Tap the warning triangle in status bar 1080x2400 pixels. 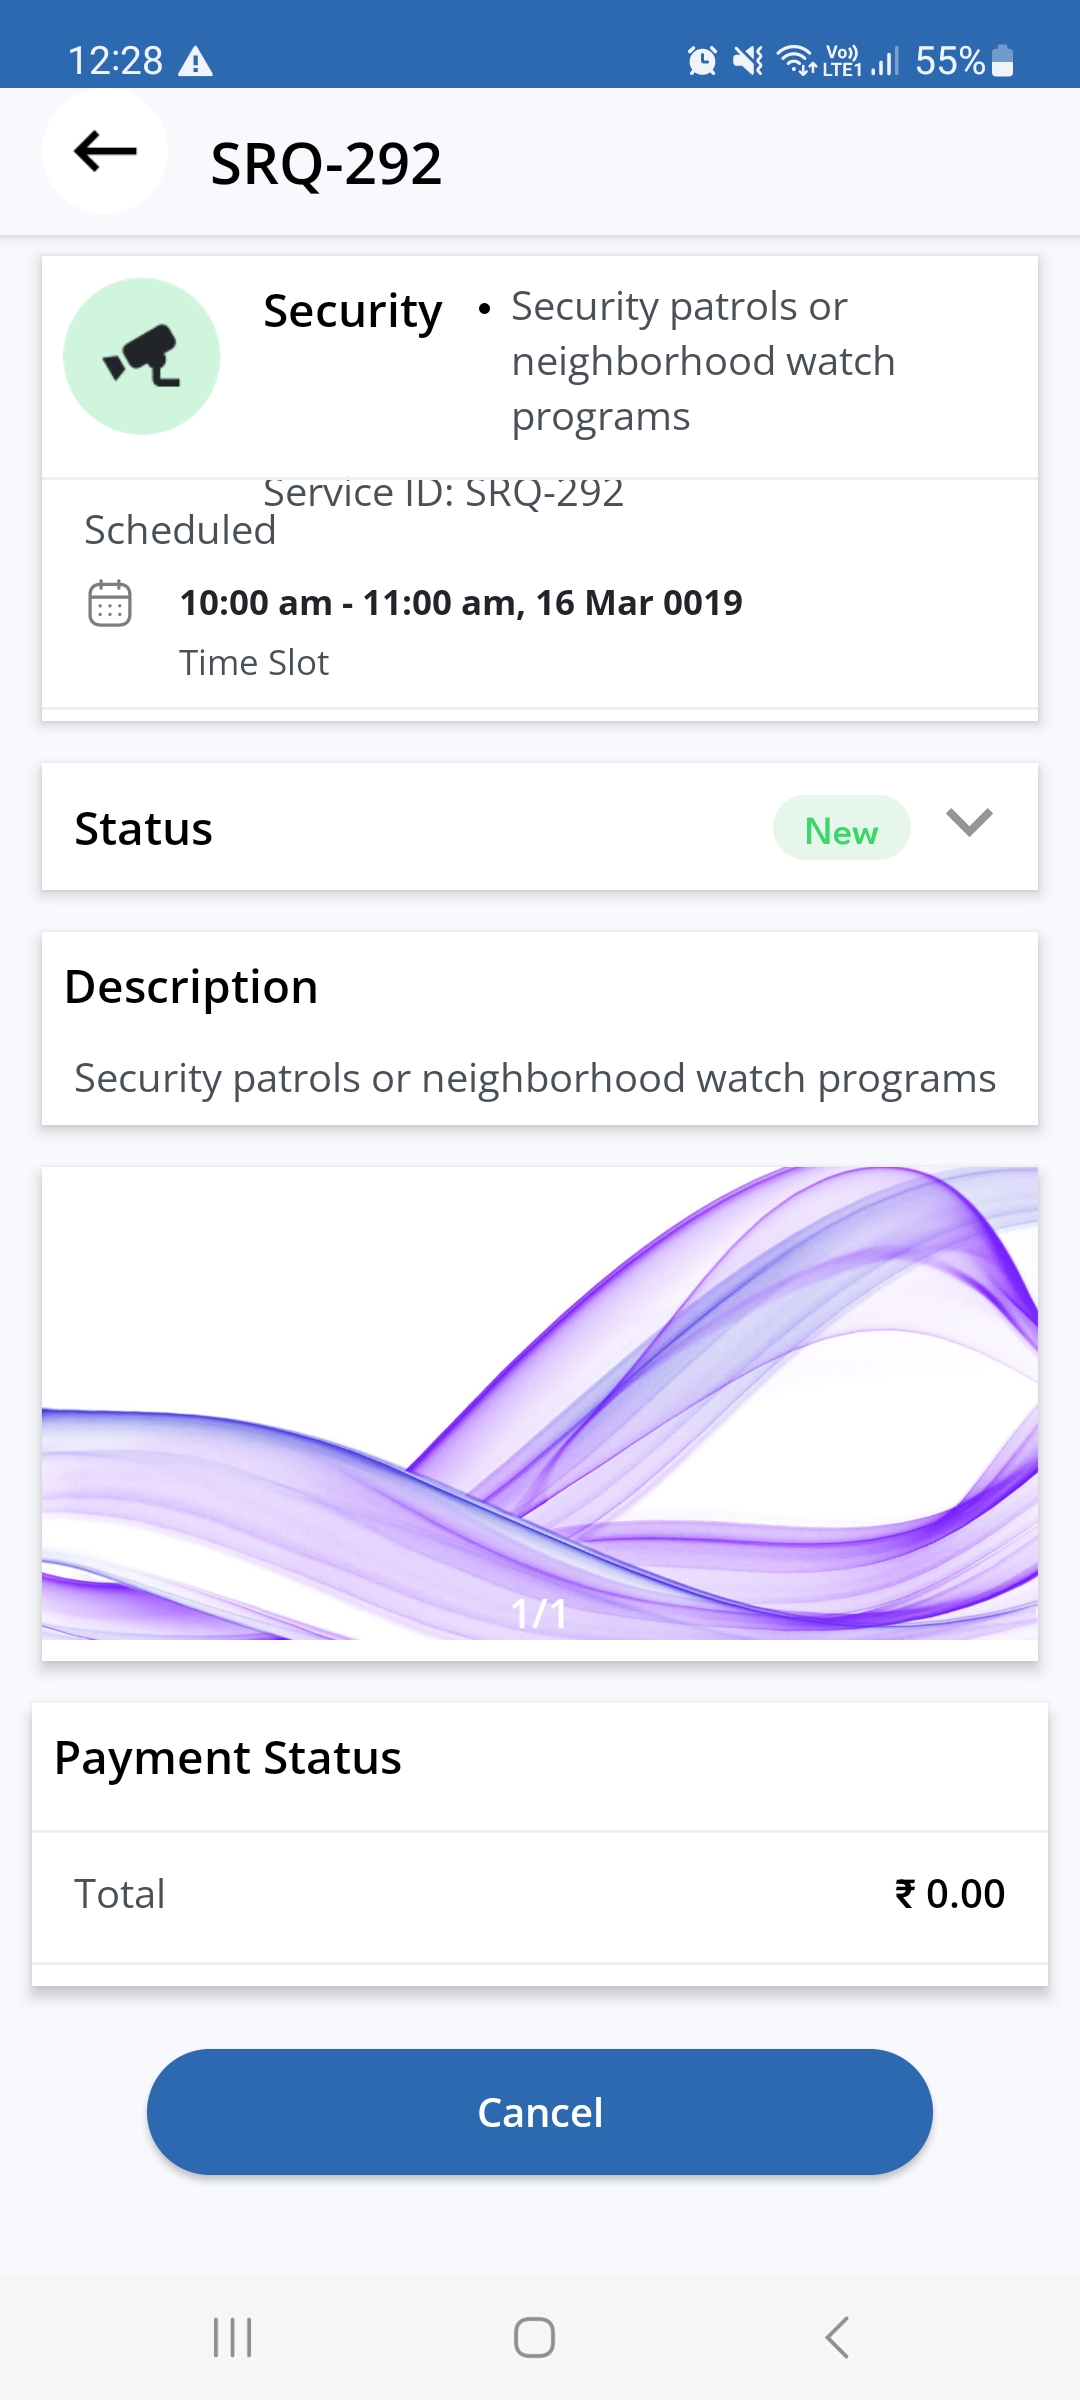[195, 62]
